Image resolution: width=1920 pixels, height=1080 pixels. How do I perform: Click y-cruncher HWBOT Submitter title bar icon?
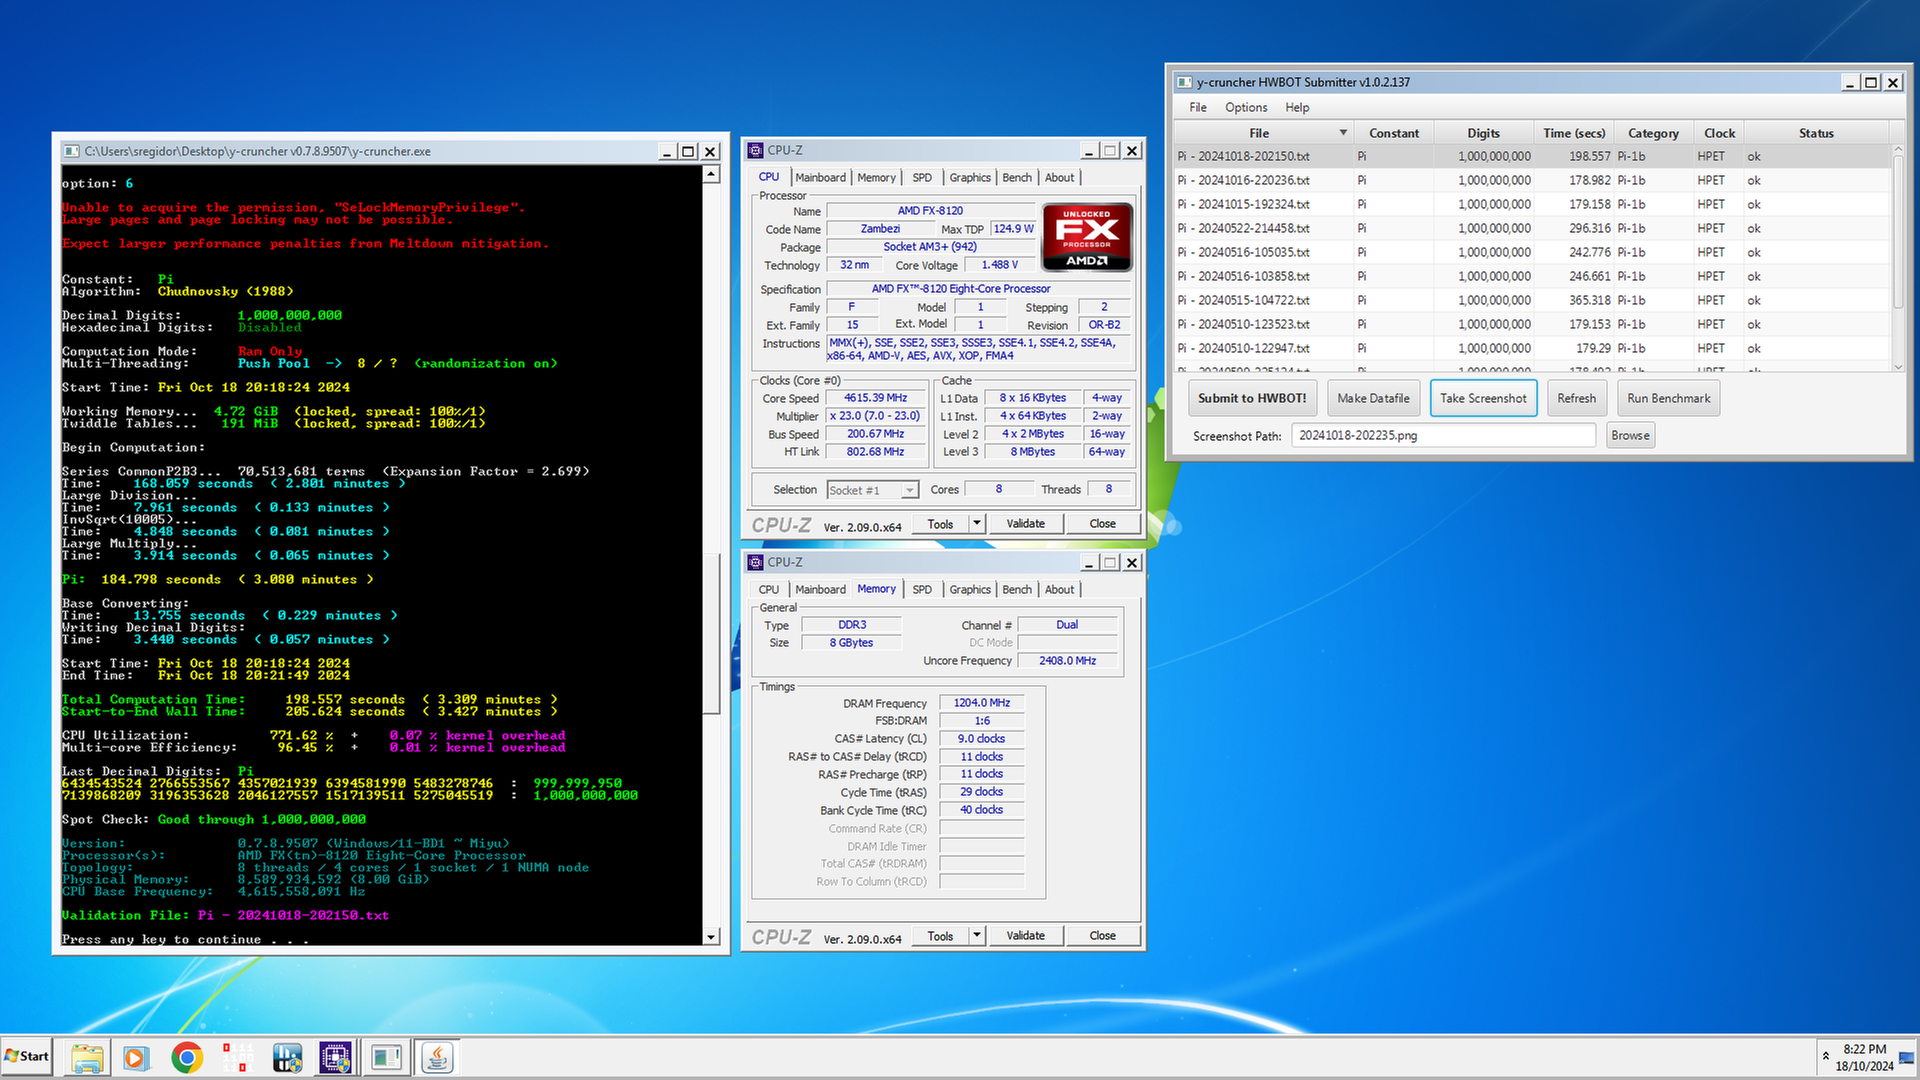(x=1184, y=82)
